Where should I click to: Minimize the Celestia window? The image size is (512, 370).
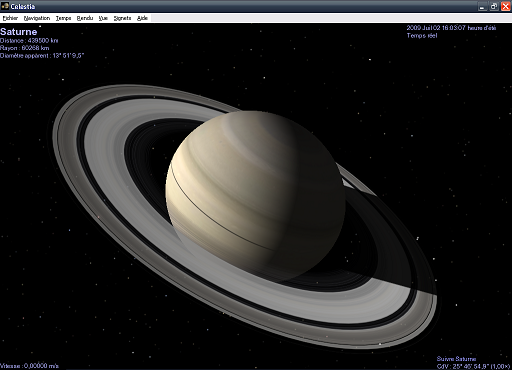(x=482, y=7)
